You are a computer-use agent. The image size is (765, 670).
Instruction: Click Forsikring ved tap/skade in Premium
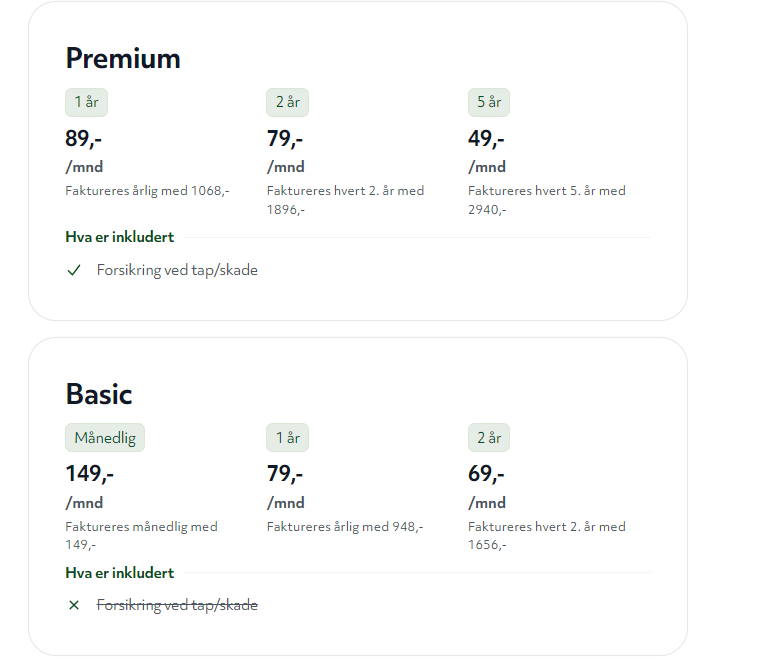tap(177, 270)
